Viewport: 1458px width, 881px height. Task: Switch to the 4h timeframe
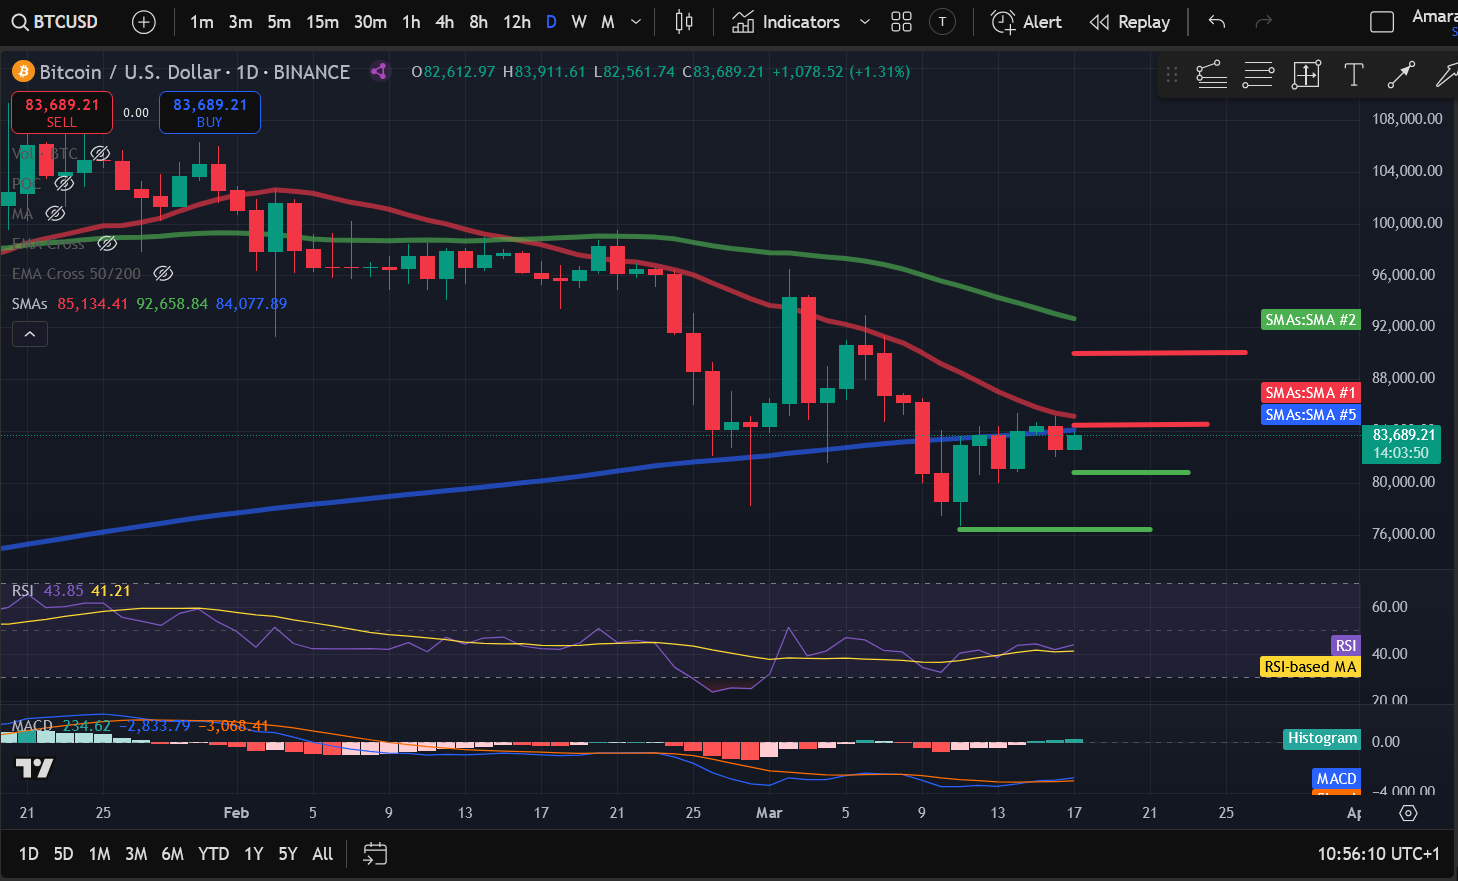coord(445,22)
